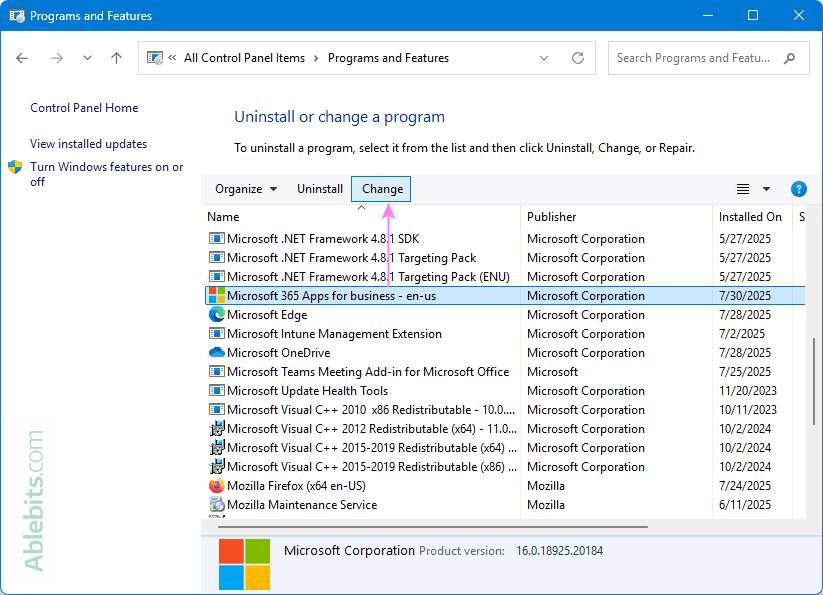Click the Control Panel icon in address bar

coord(156,57)
